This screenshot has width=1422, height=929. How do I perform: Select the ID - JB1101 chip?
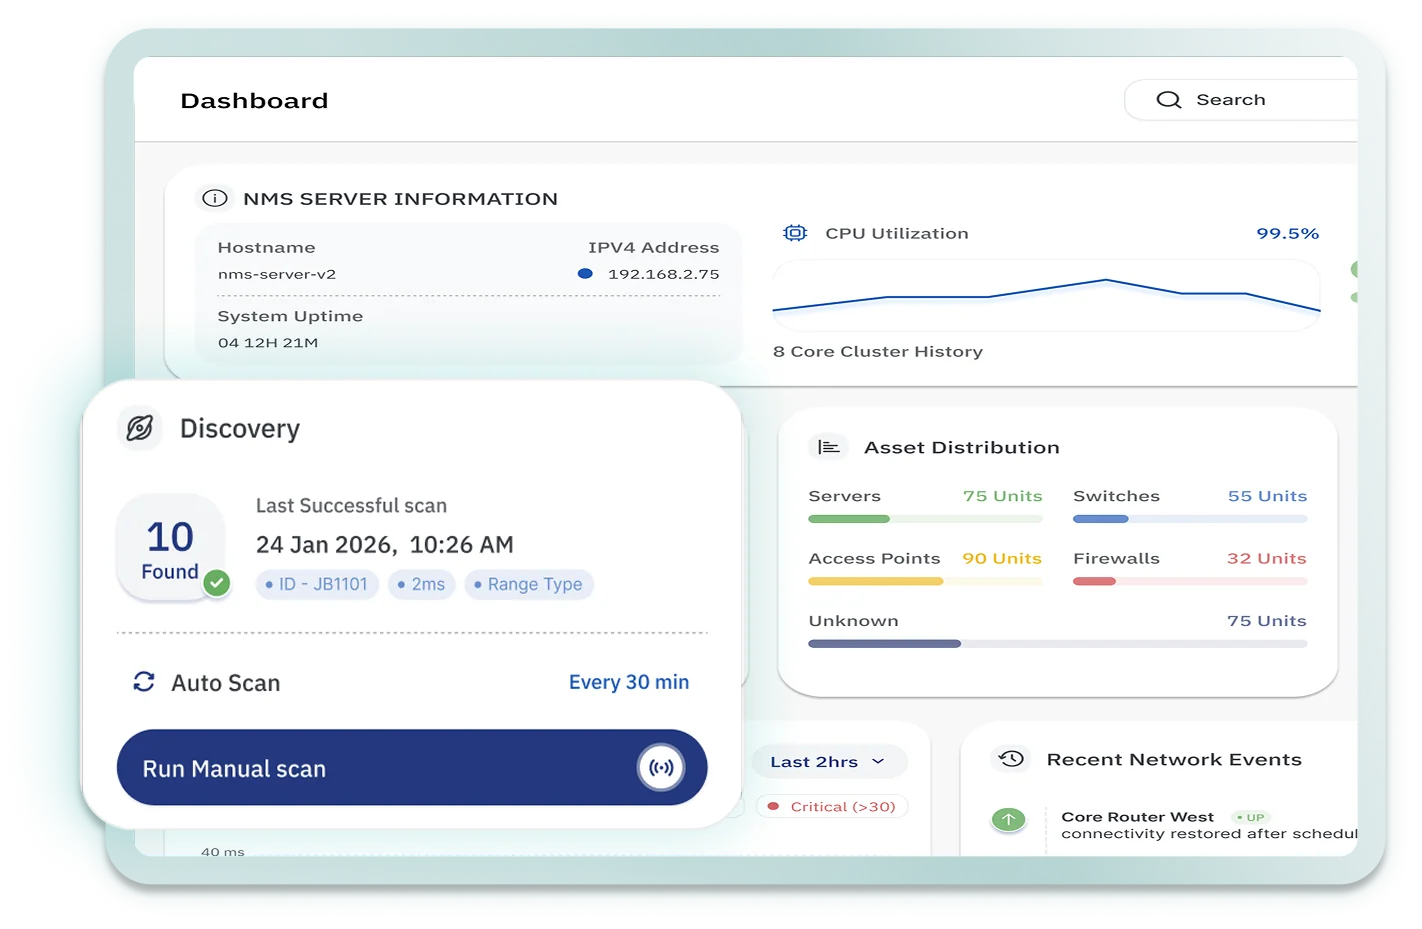coord(317,584)
